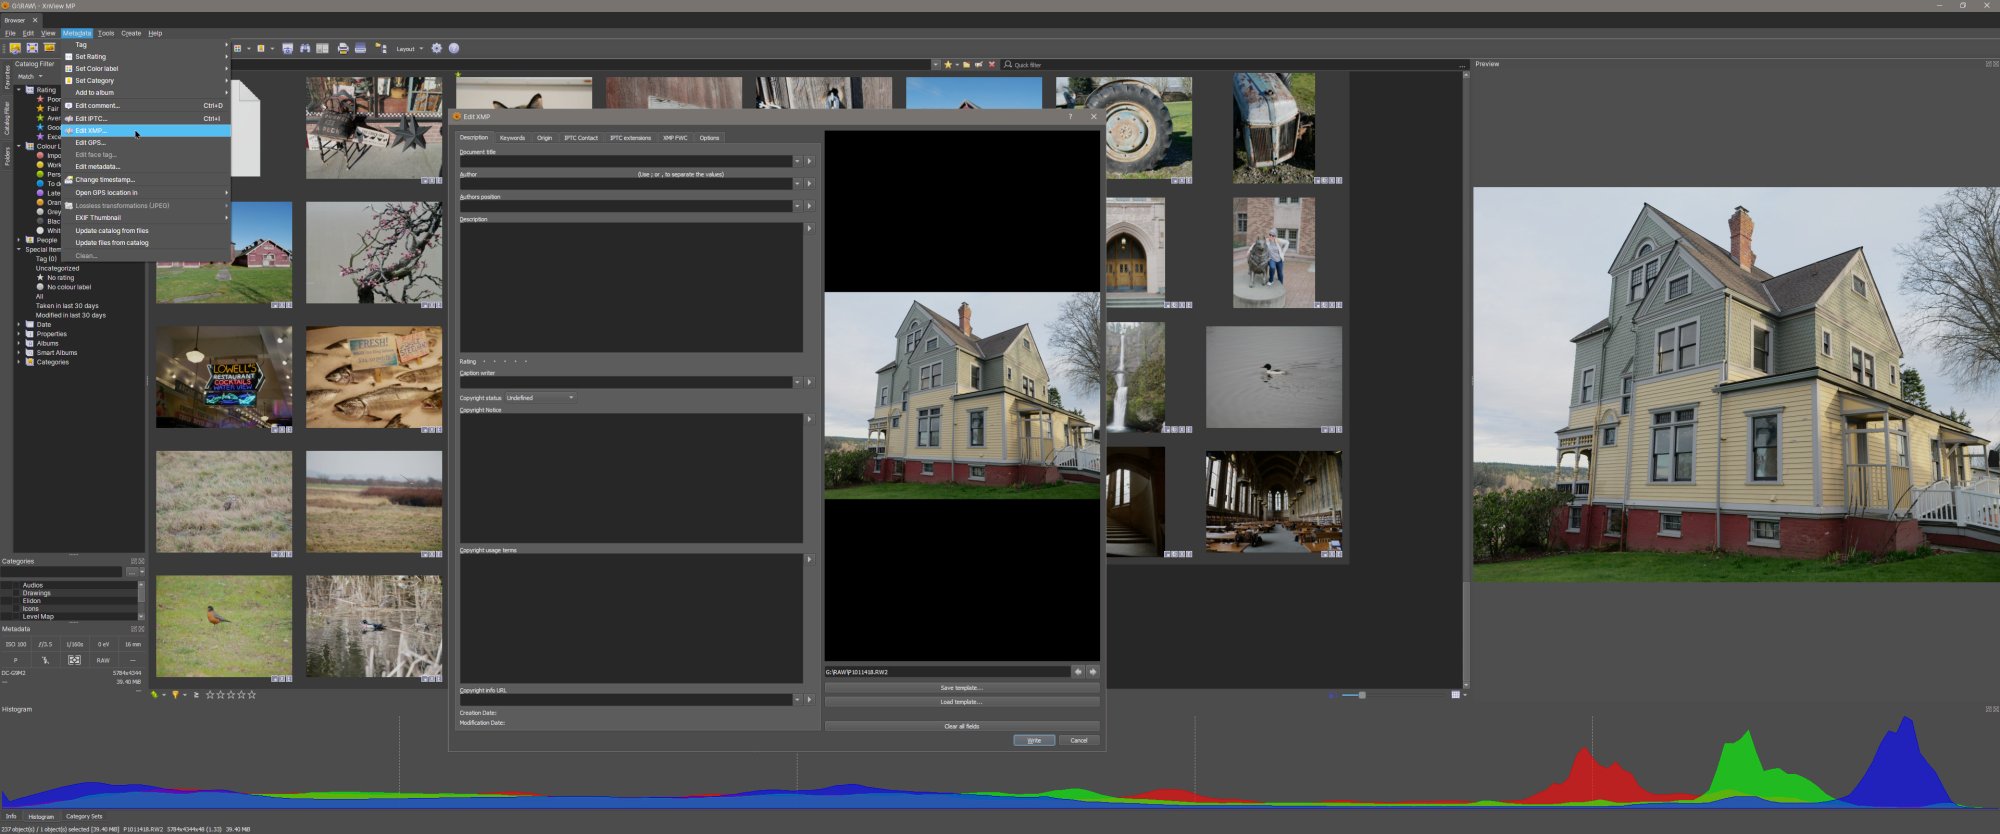
Task: Click the yellow star filter icon
Action: coord(948,64)
